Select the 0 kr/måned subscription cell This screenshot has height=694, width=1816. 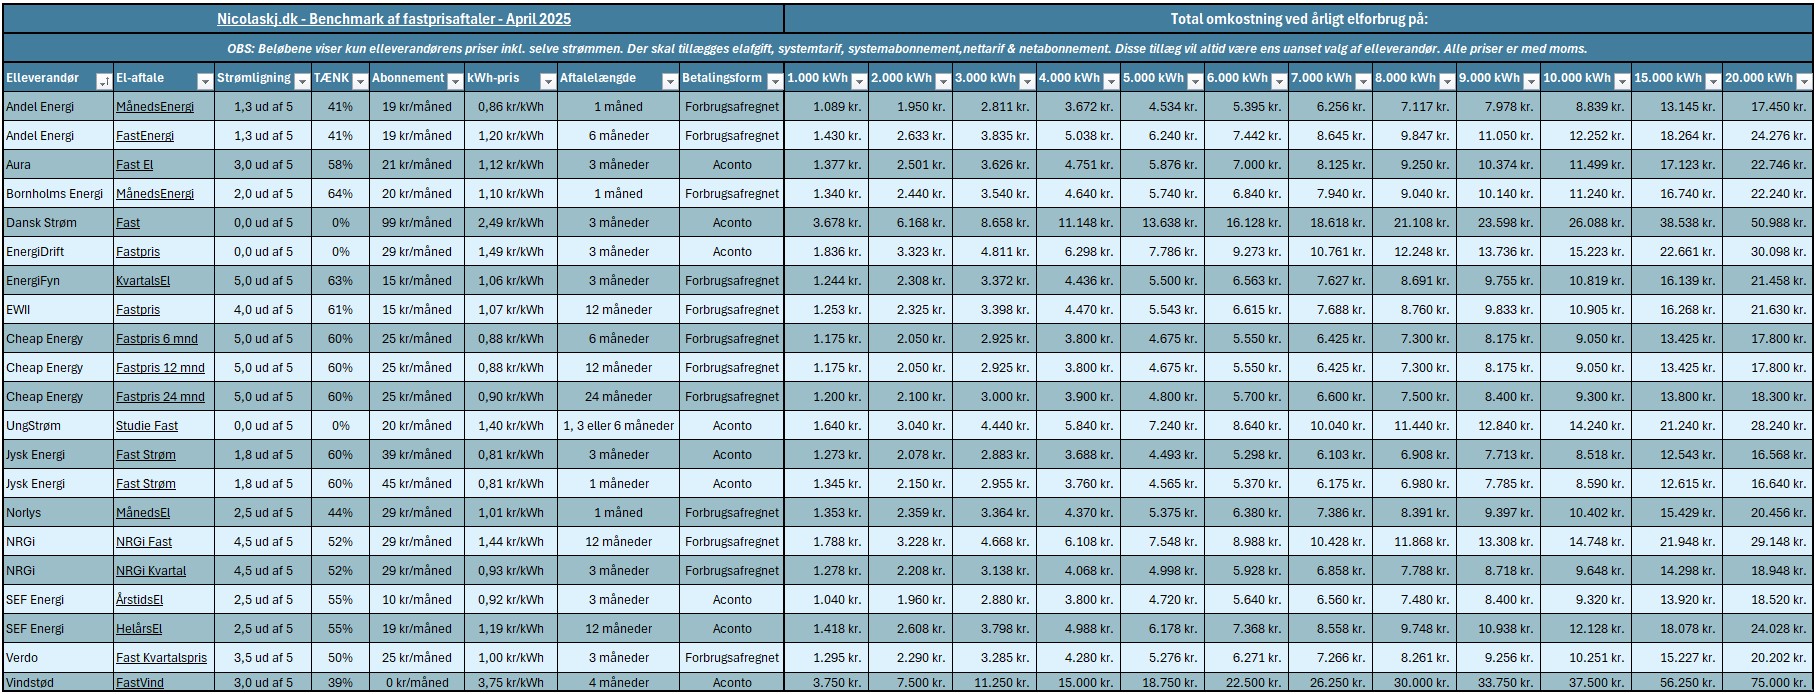point(417,683)
